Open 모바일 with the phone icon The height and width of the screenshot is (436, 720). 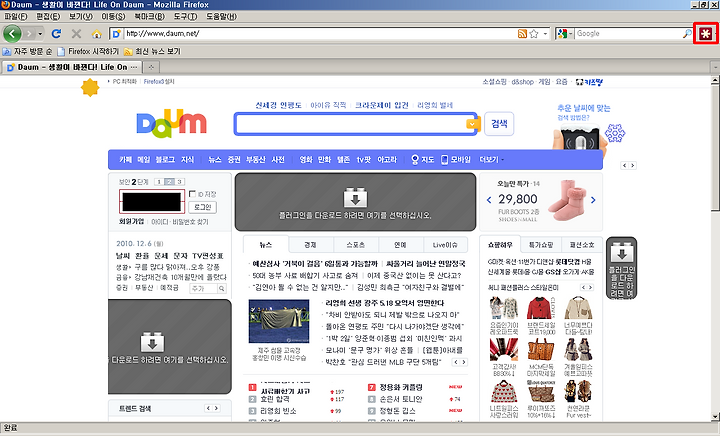pyautogui.click(x=456, y=160)
